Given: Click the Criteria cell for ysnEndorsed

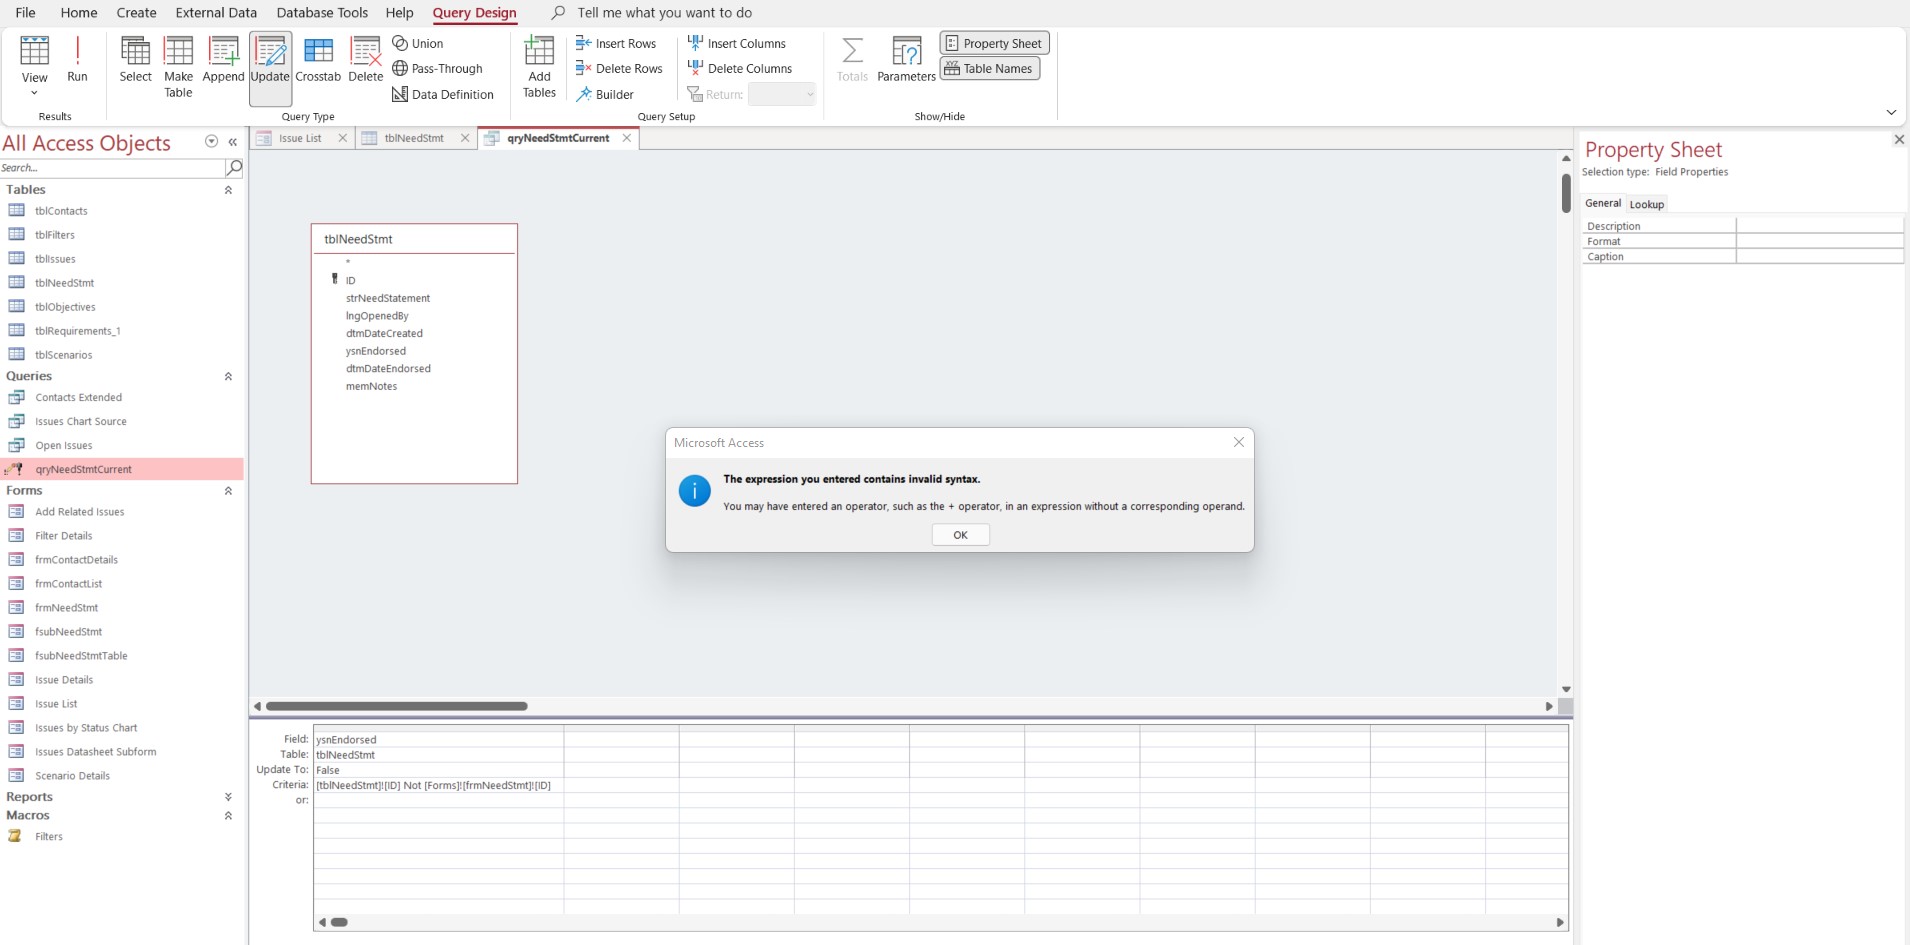Looking at the screenshot, I should (x=438, y=785).
